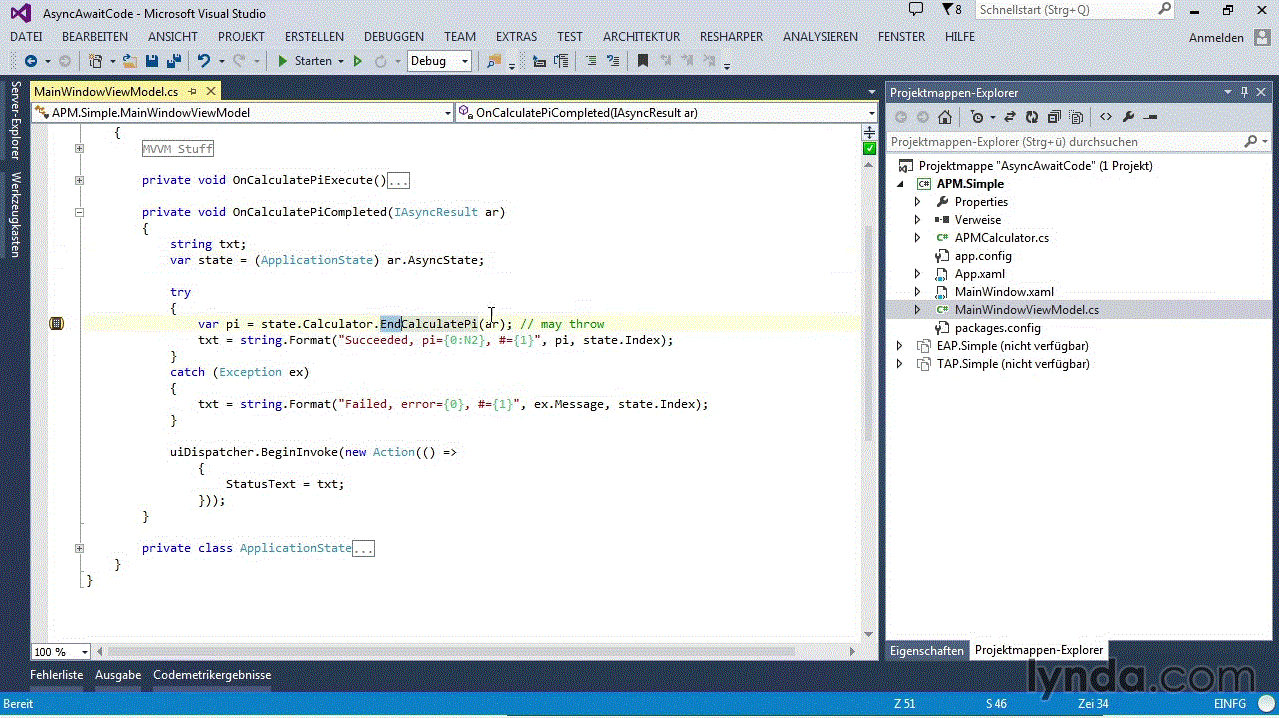This screenshot has width=1279, height=718.
Task: Expand the Verweise node
Action: (917, 220)
